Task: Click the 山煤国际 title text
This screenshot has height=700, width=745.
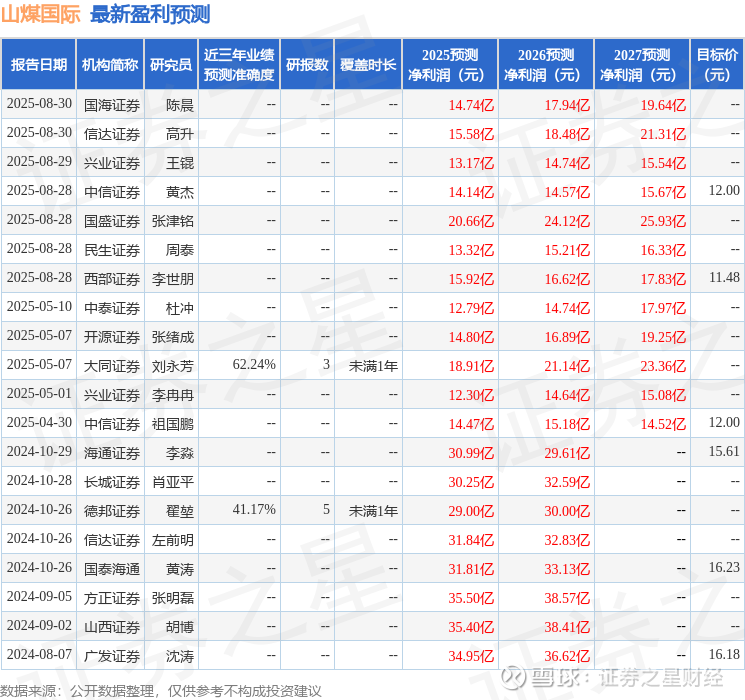Action: (x=41, y=15)
